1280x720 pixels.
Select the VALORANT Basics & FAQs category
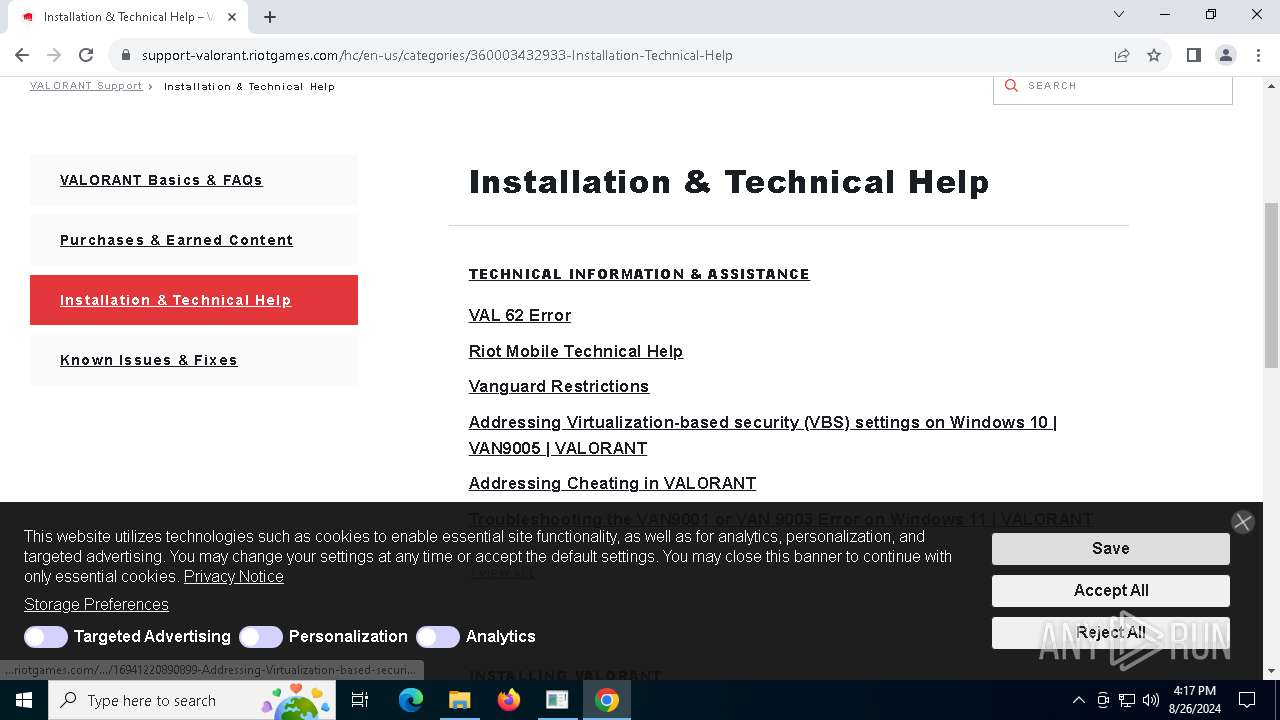(194, 180)
